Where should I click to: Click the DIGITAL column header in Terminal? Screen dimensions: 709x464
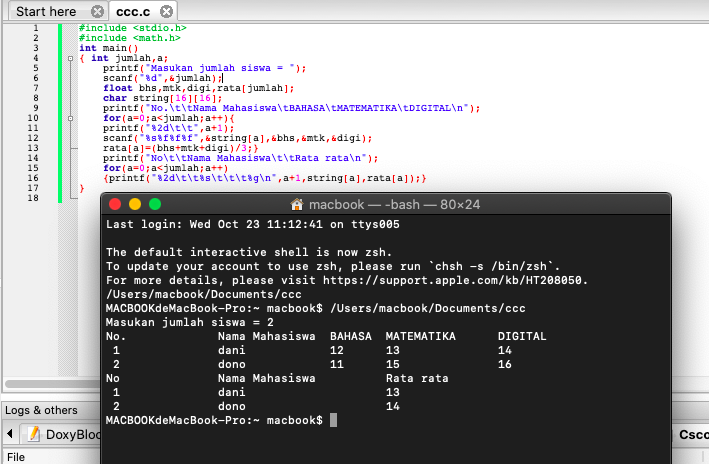click(x=522, y=336)
